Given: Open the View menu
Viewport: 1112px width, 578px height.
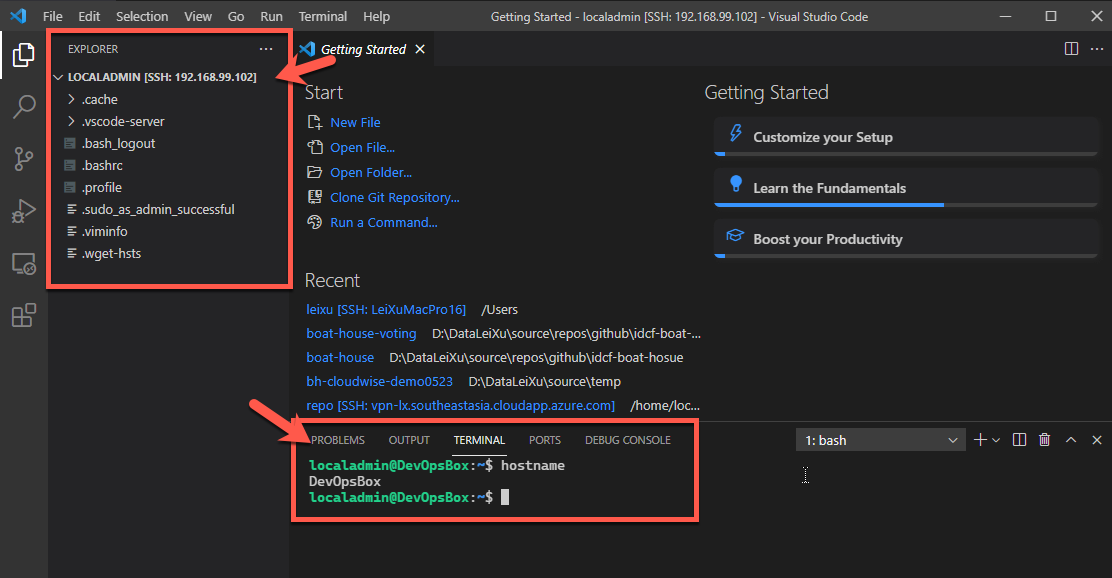Looking at the screenshot, I should pyautogui.click(x=198, y=16).
